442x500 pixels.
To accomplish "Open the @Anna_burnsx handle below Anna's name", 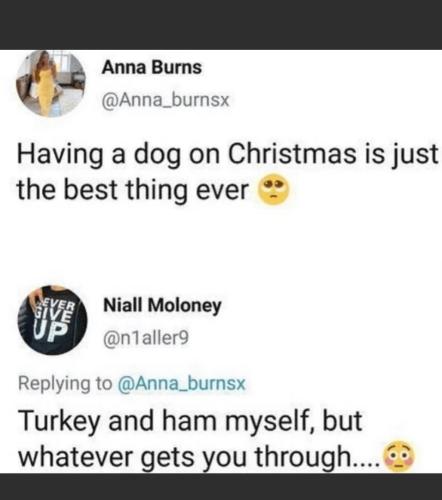I will click(166, 99).
